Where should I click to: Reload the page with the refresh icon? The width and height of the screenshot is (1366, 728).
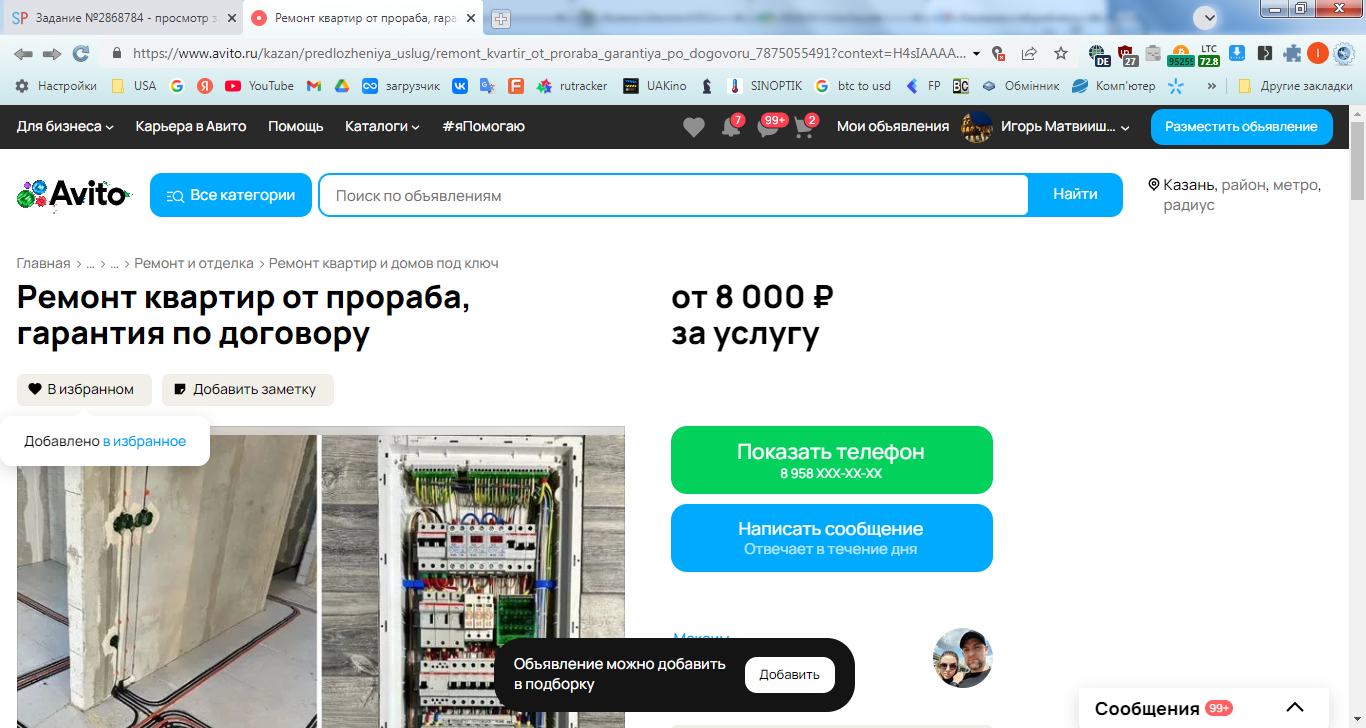click(x=81, y=53)
